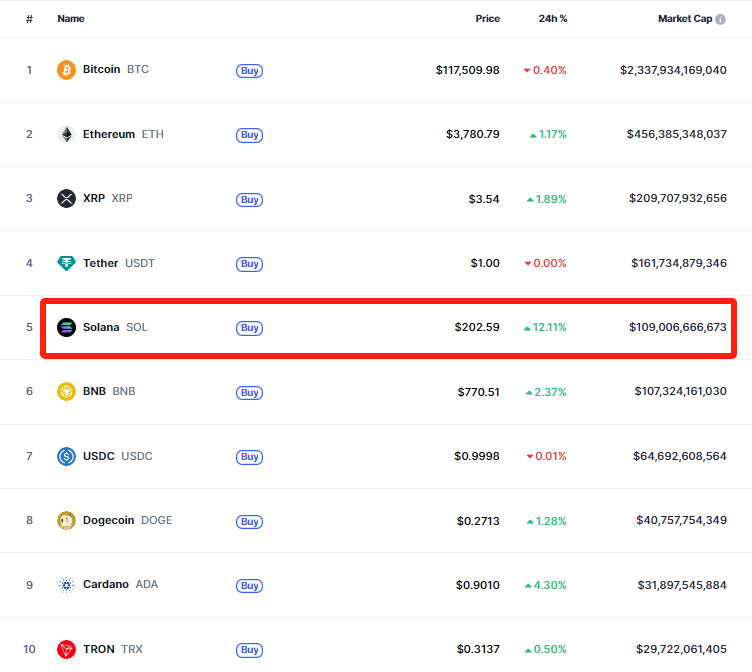
Task: Open the Ethereum ETH name link
Action: click(123, 134)
